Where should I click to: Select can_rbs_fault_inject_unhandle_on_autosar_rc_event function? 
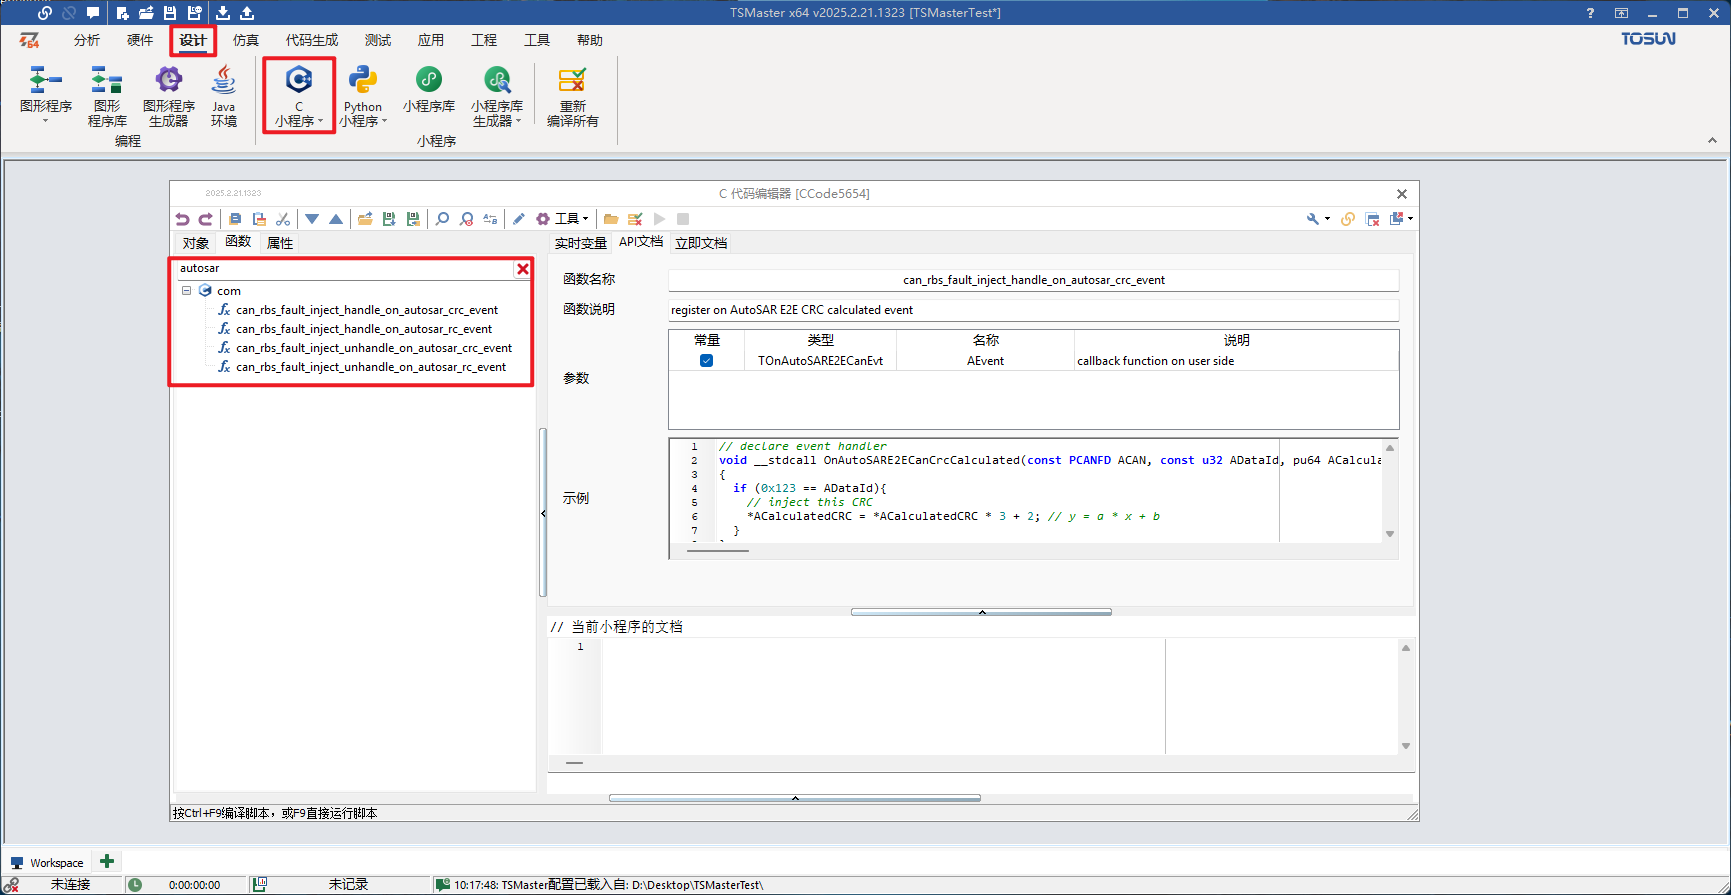pos(371,367)
